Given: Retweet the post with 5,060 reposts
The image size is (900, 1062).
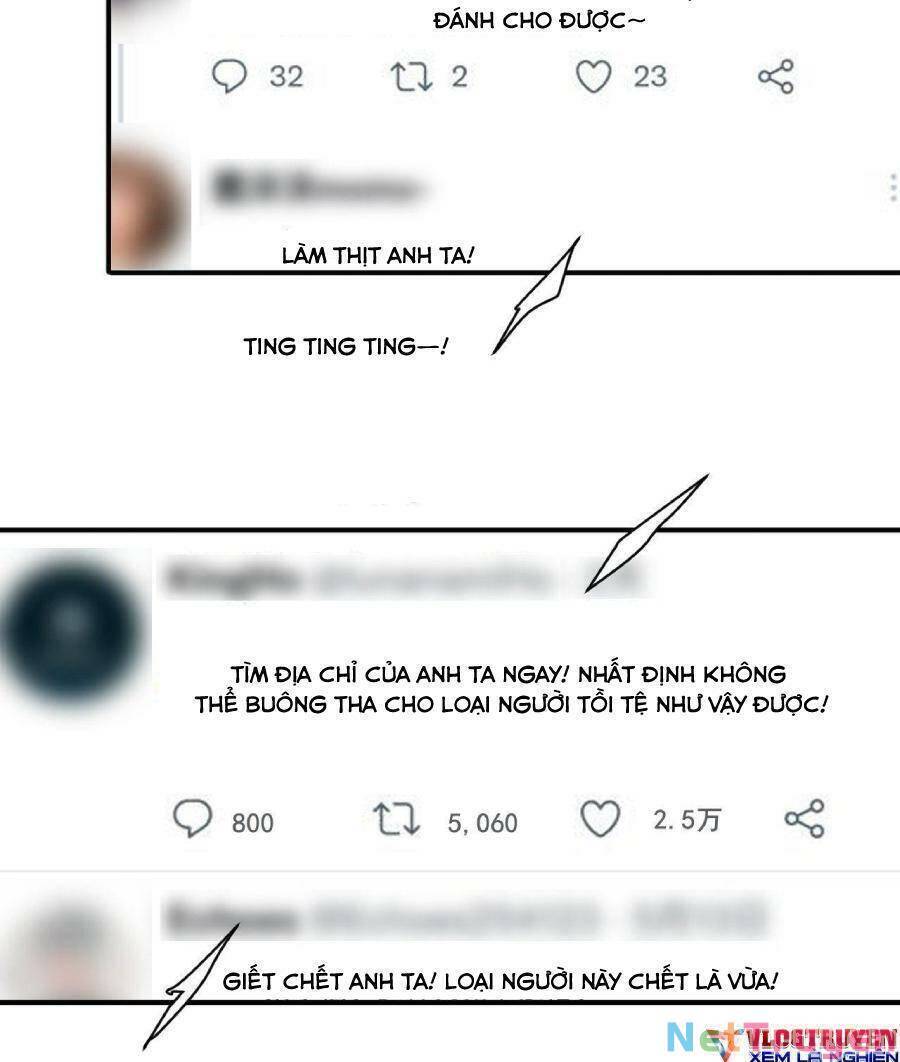Looking at the screenshot, I should point(396,818).
